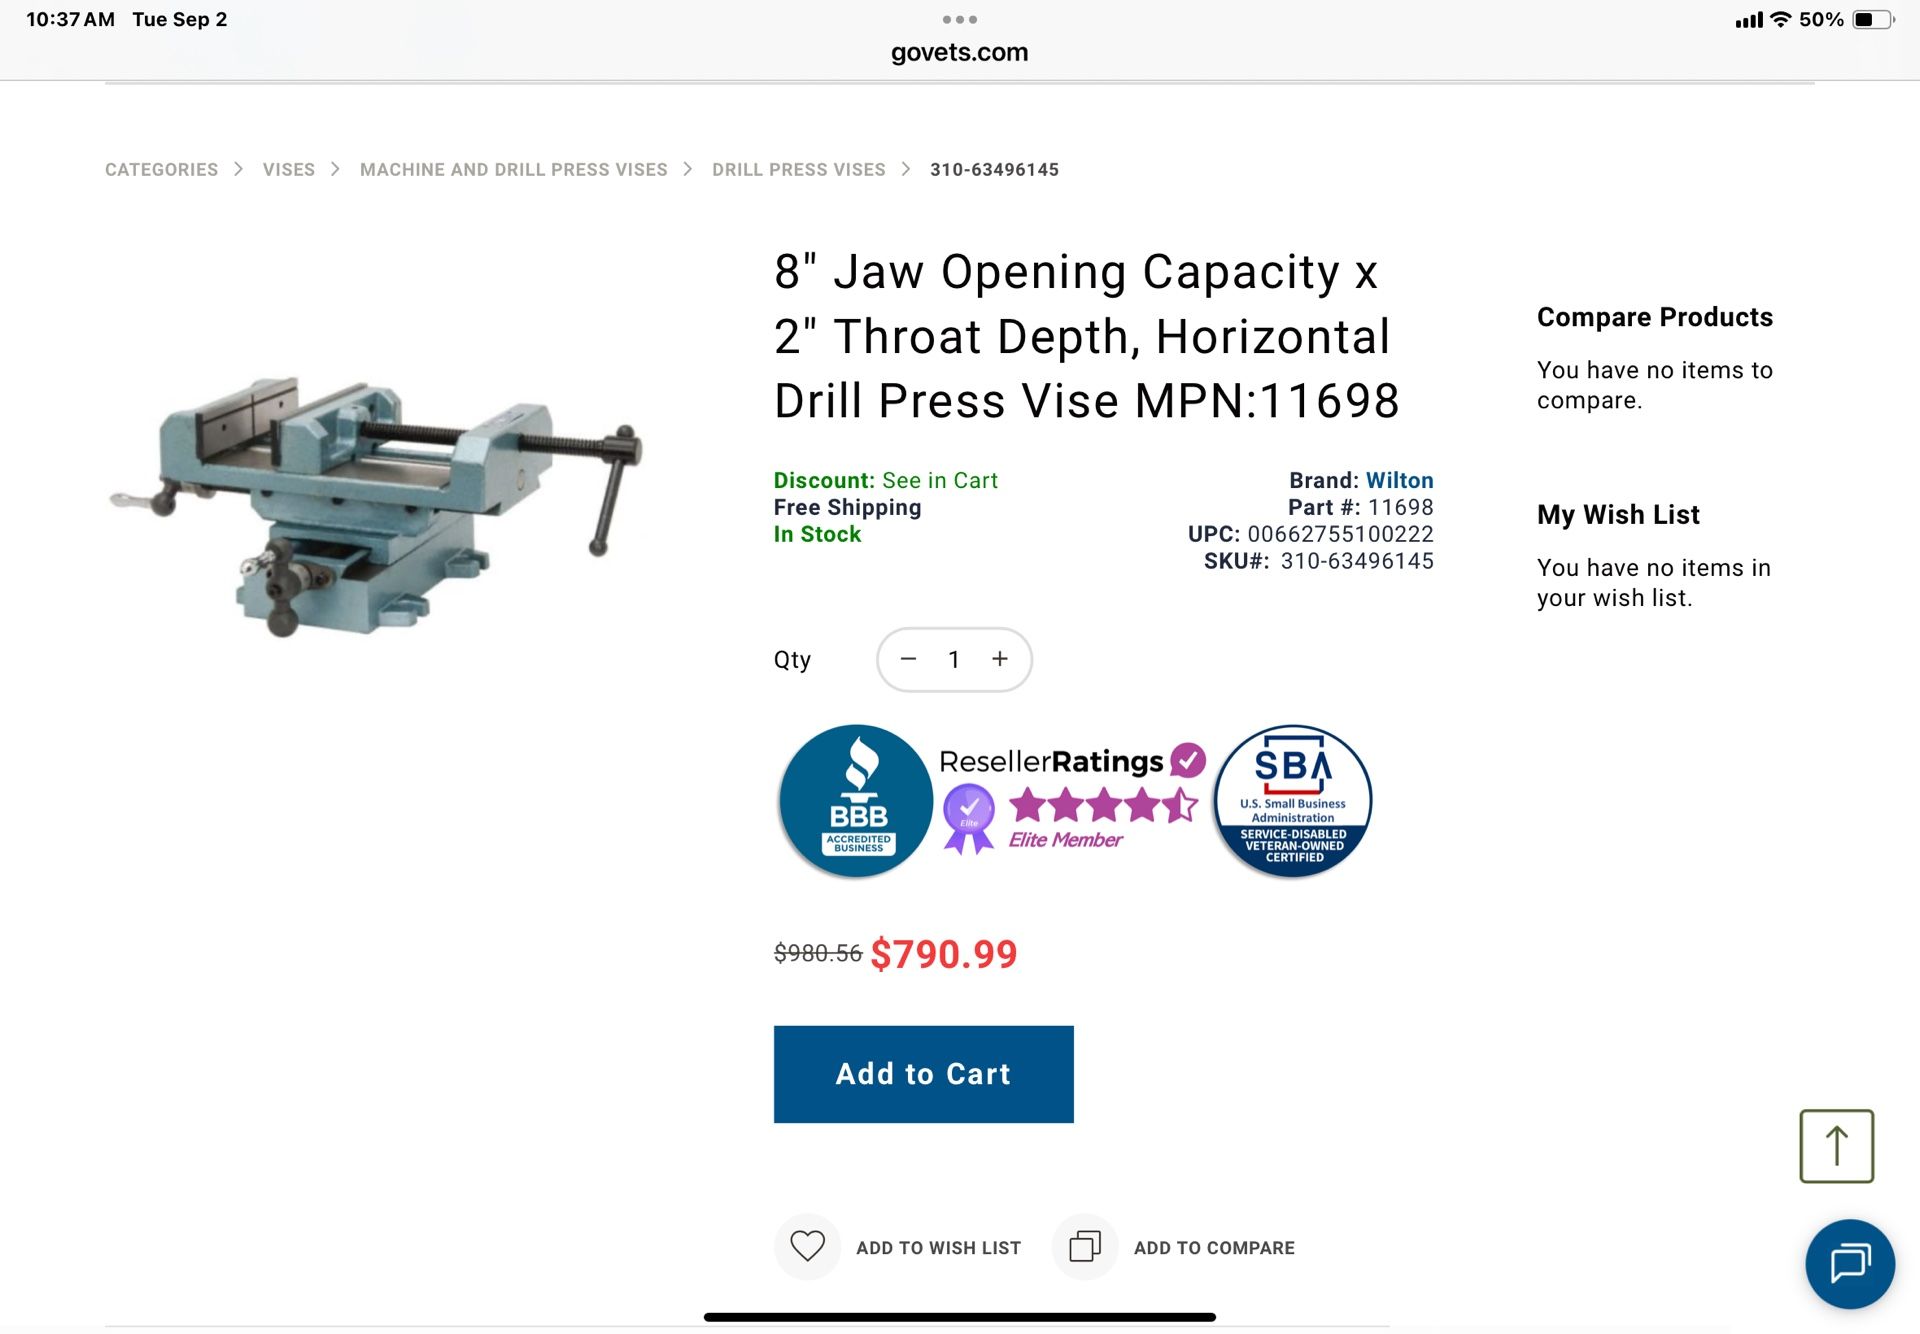The width and height of the screenshot is (1920, 1334).
Task: Tap the three-dot multitasking menu
Action: 959,19
